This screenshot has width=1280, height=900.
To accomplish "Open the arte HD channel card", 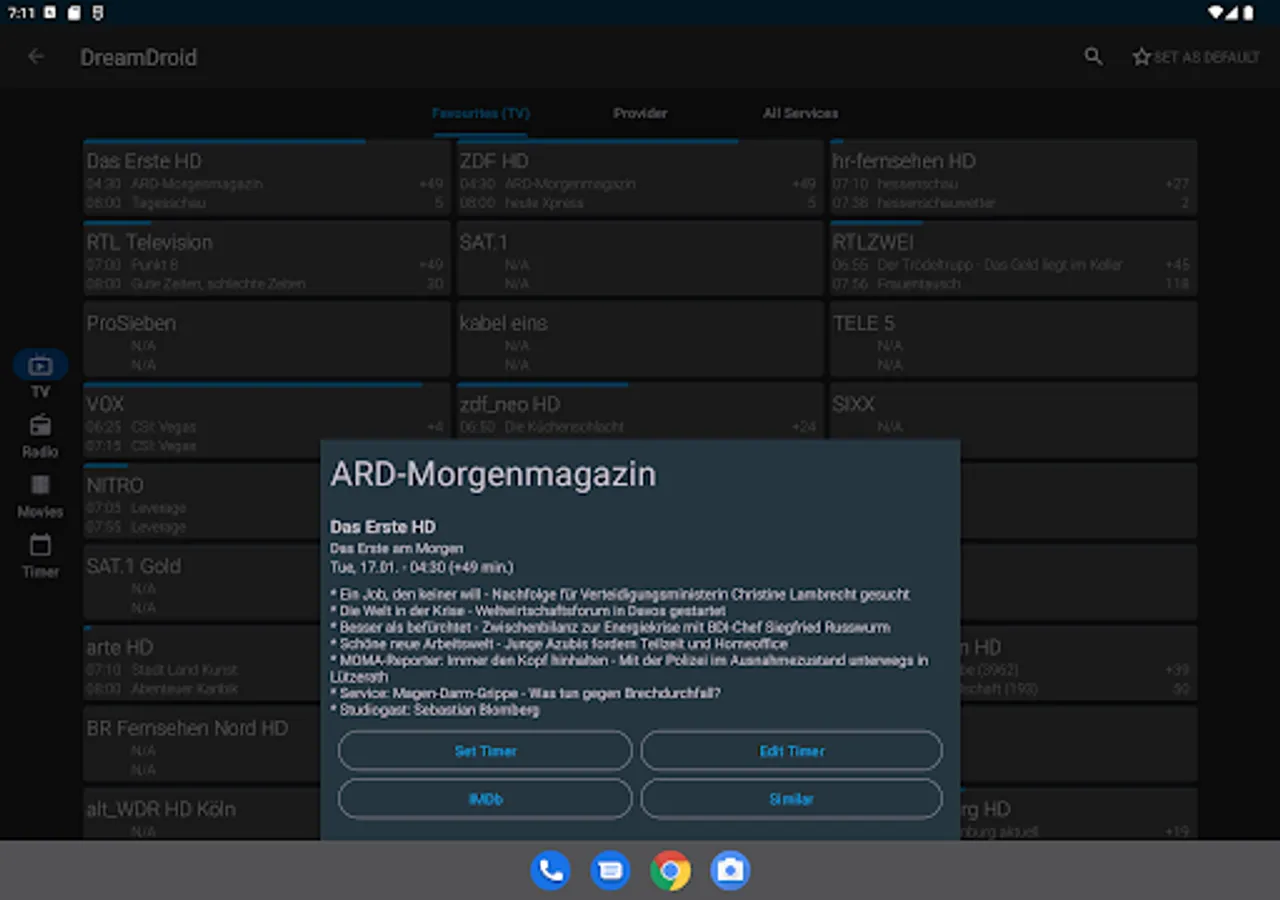I will pyautogui.click(x=202, y=664).
